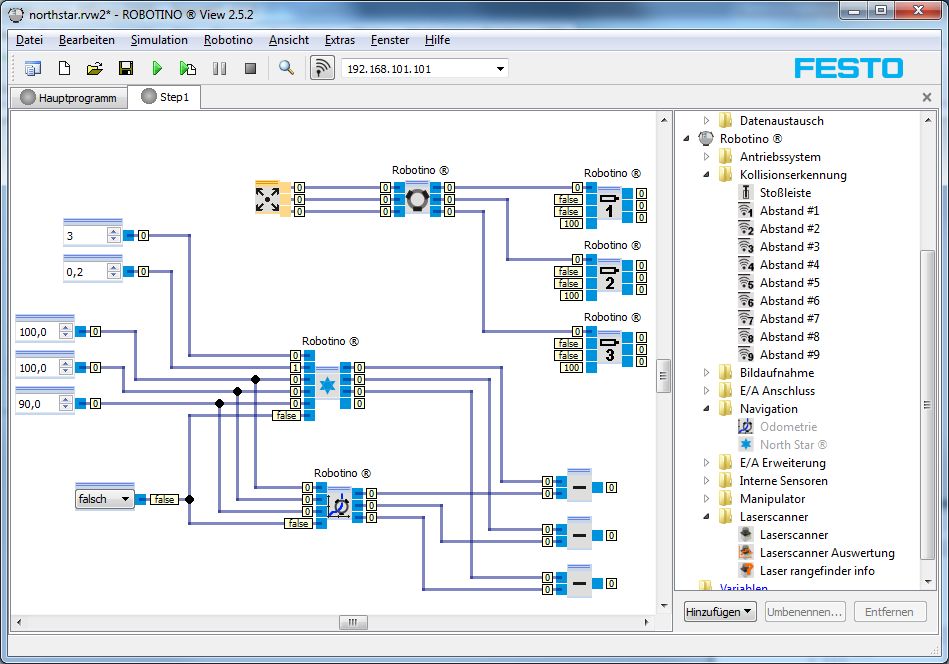Increase the 90,0 constant with spinner
The width and height of the screenshot is (949, 664).
67,399
